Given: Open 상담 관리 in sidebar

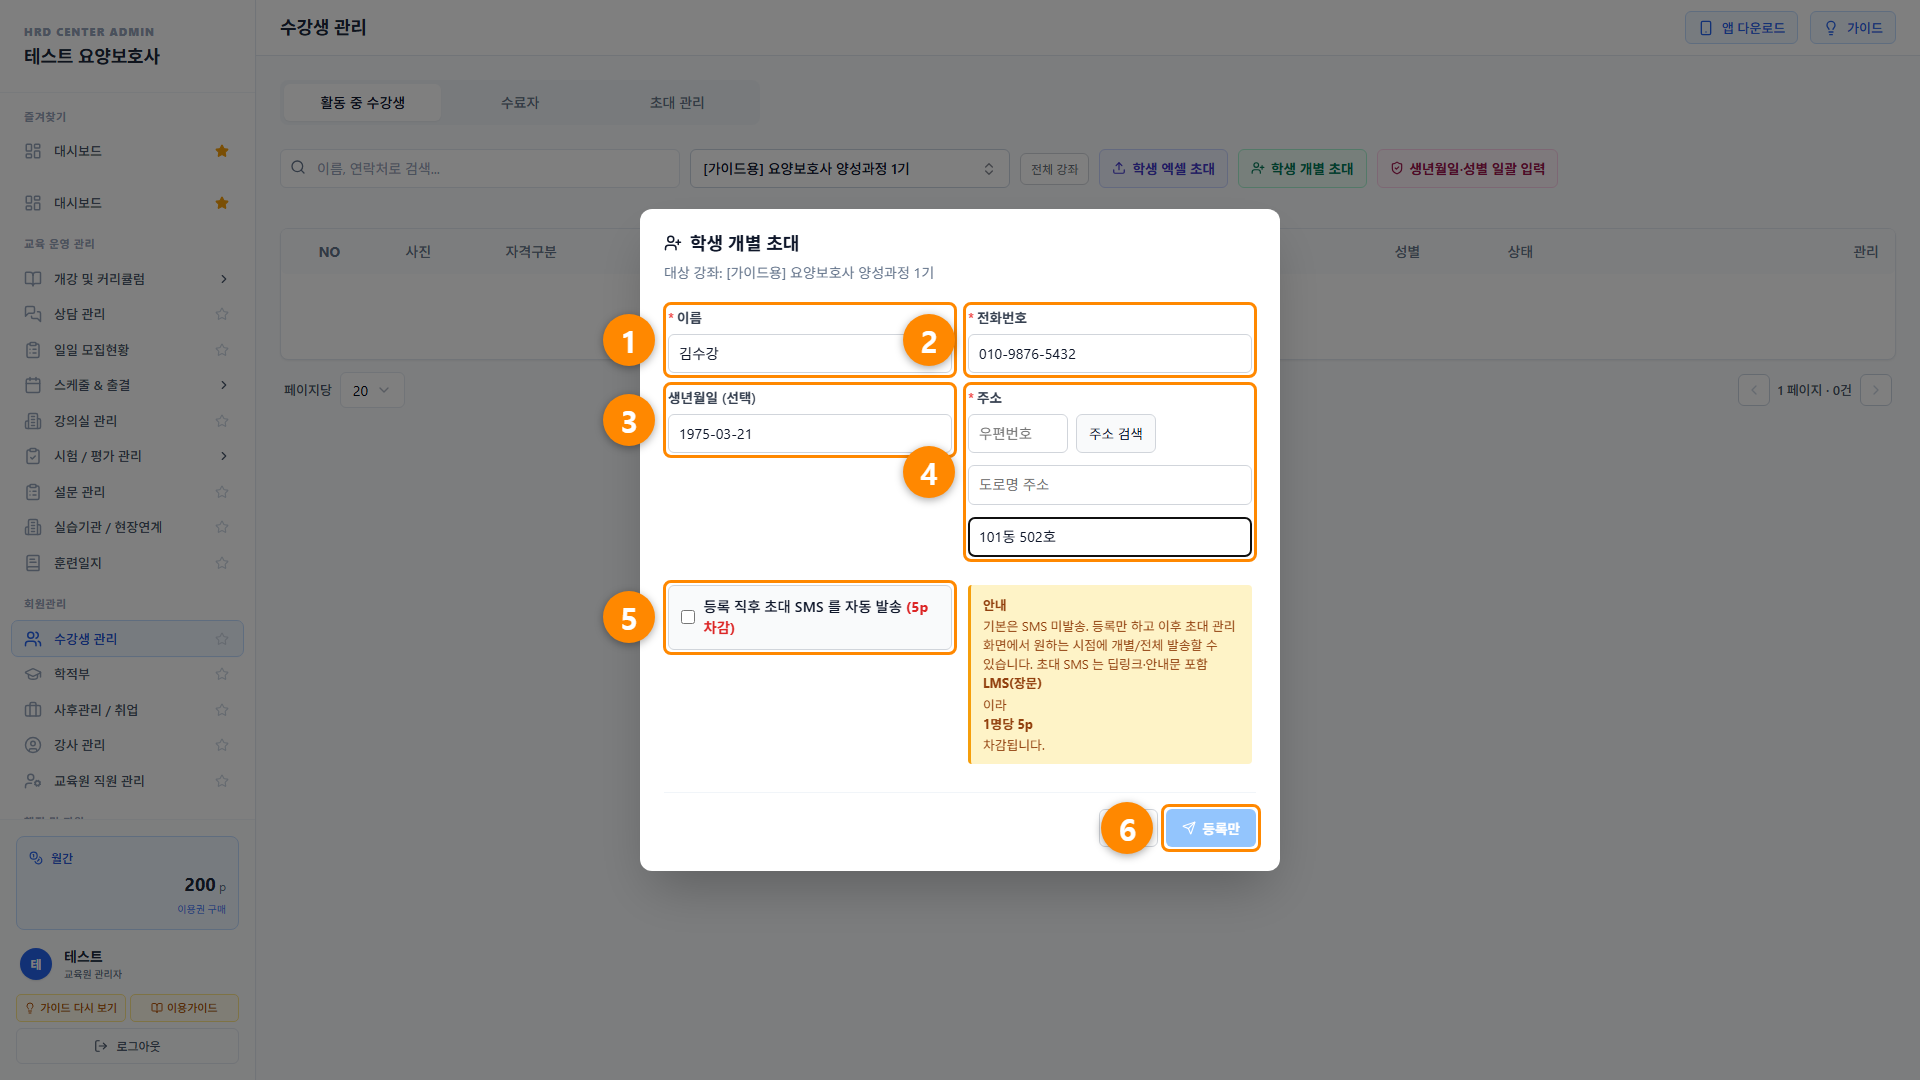Looking at the screenshot, I should point(127,314).
